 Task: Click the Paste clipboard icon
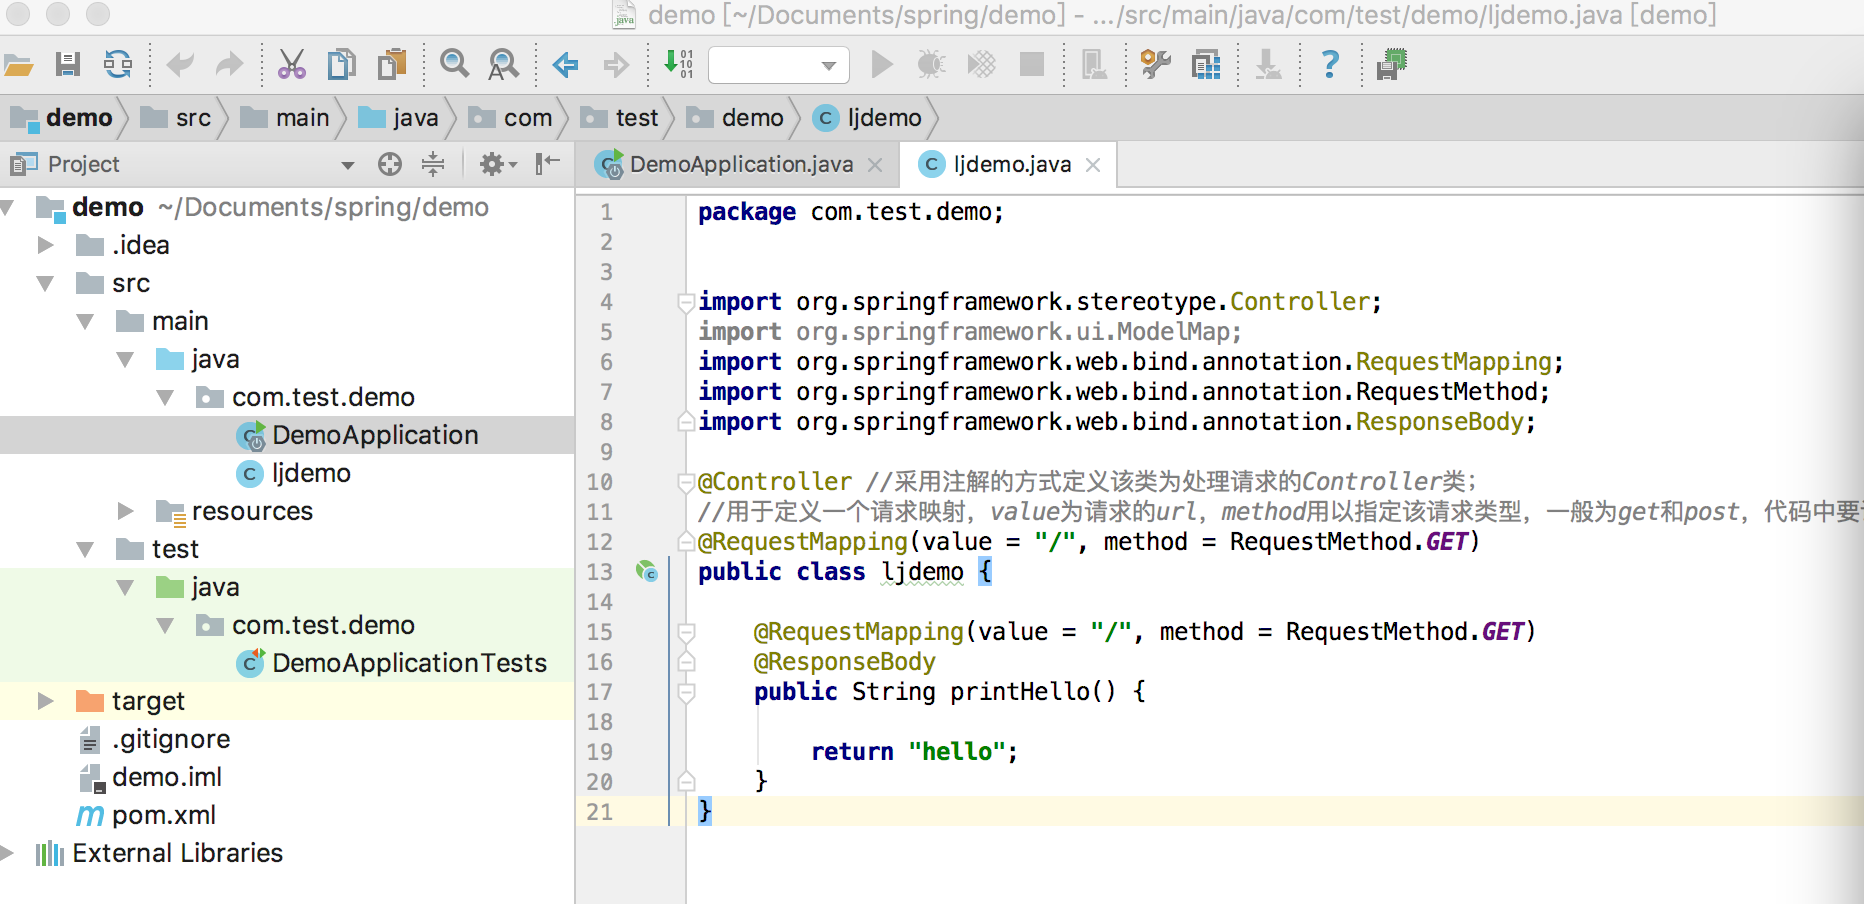392,65
